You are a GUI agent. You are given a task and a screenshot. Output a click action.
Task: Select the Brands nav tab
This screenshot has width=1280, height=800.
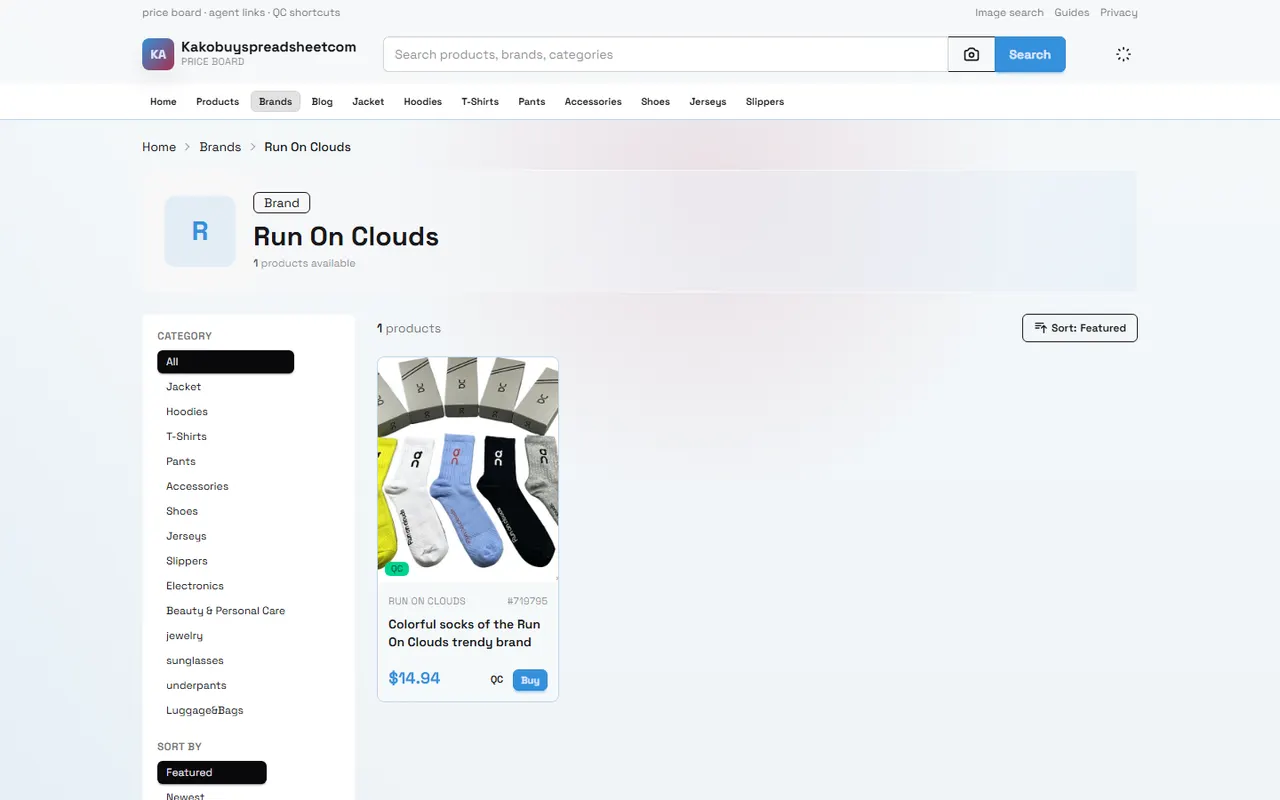click(x=275, y=101)
